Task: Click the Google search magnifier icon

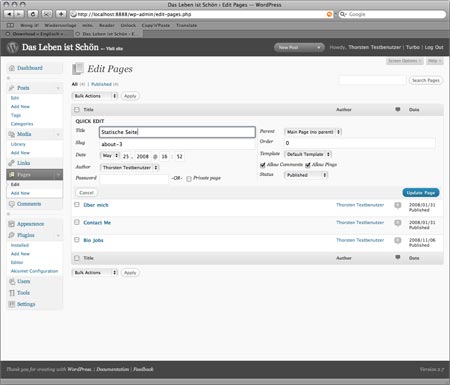Action: click(343, 14)
